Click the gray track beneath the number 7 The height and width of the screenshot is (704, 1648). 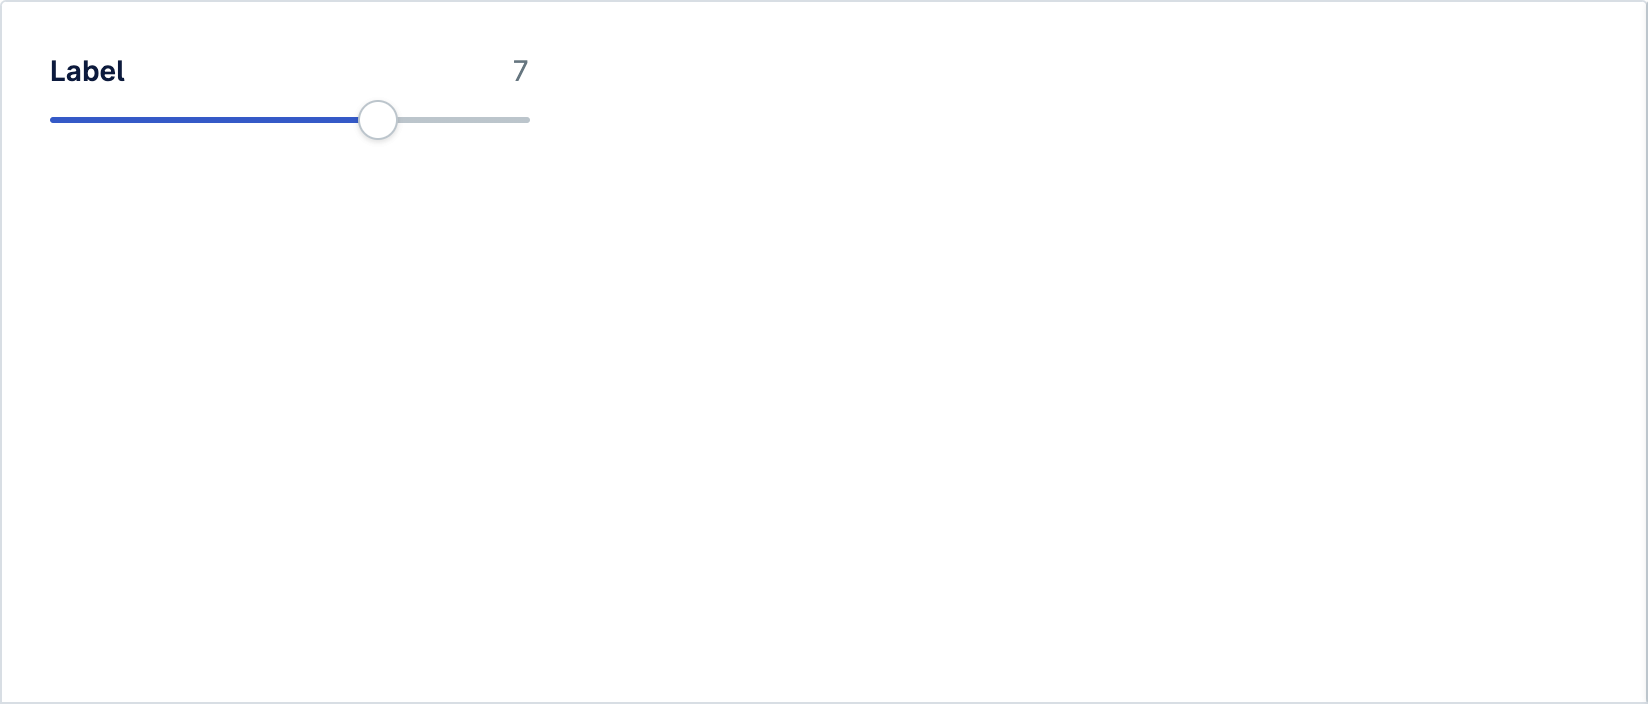coord(520,120)
